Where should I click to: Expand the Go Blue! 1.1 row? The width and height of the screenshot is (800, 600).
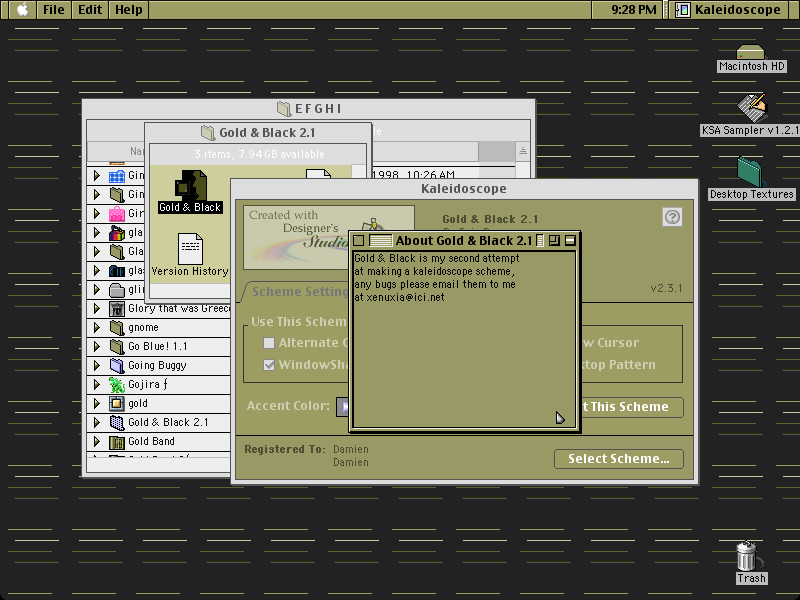click(x=96, y=347)
